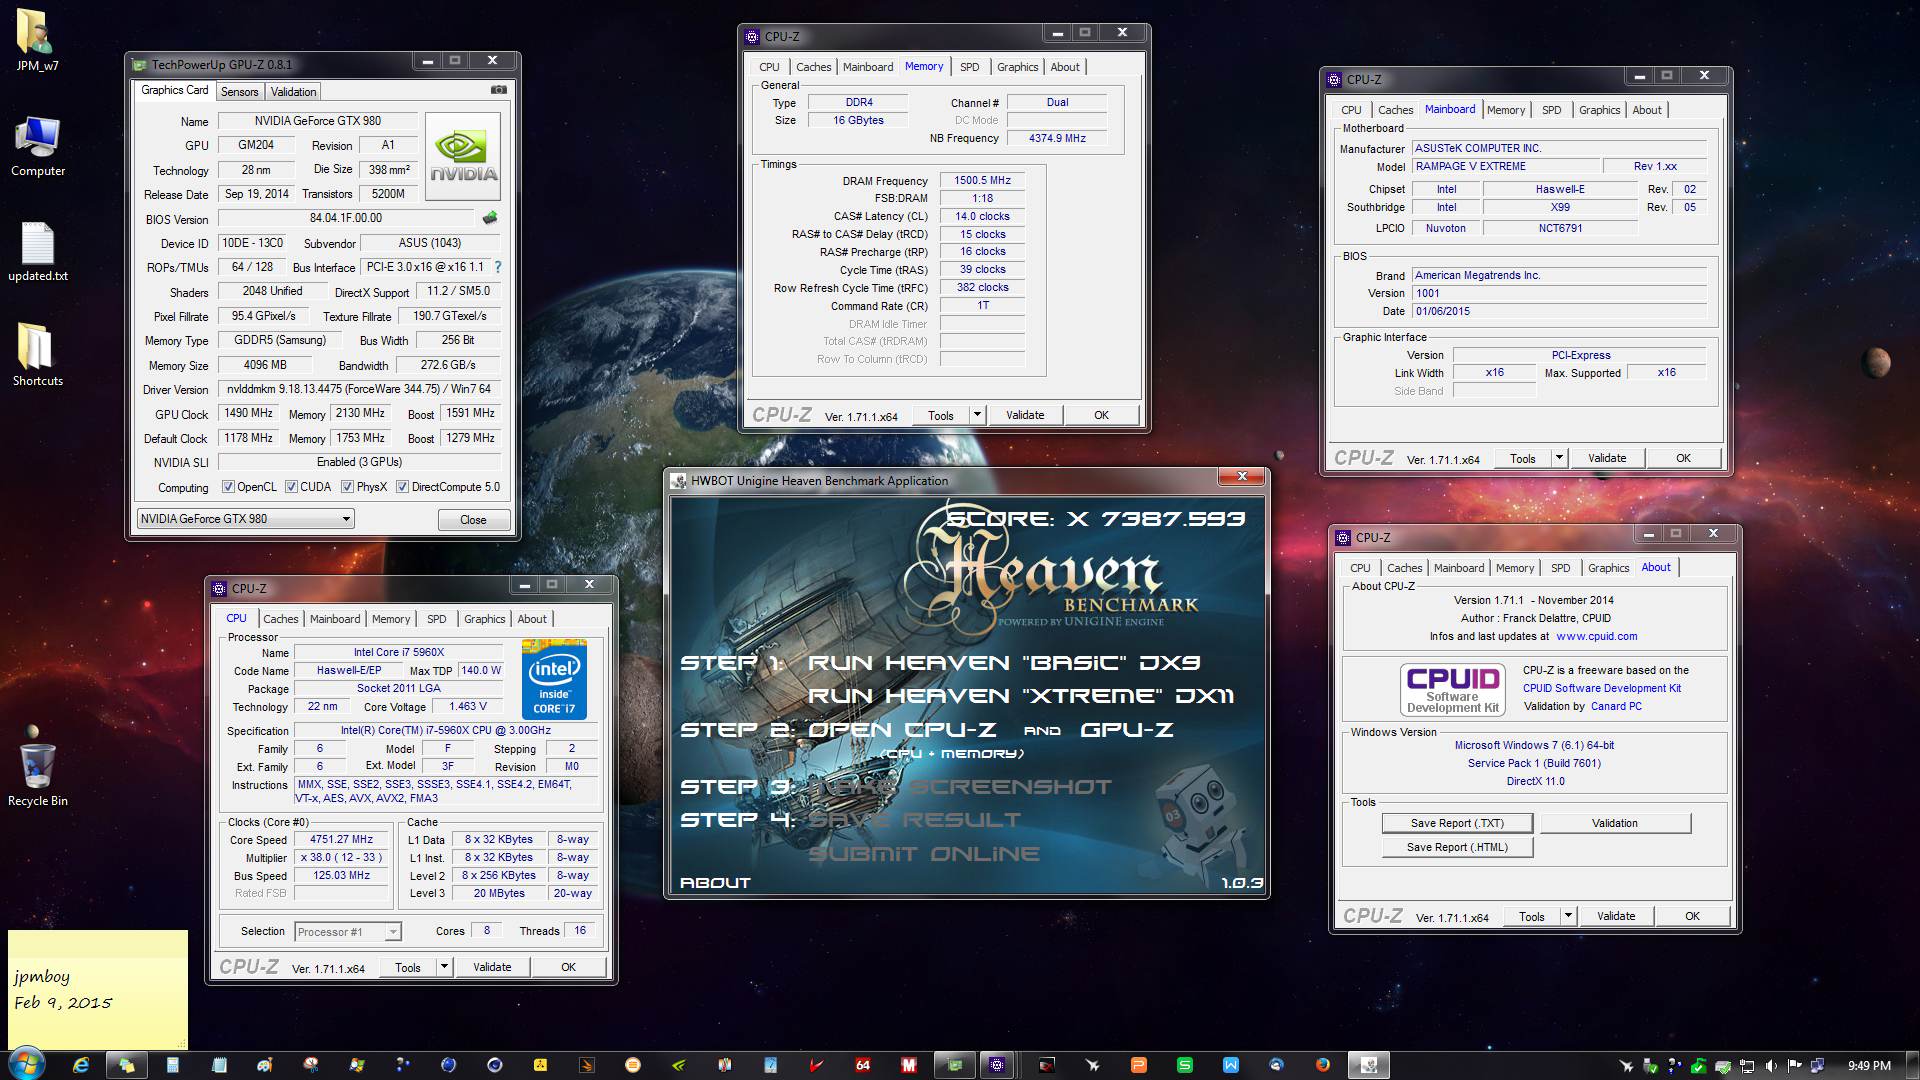
Task: Click the GPU-Z Close button
Action: 473,520
